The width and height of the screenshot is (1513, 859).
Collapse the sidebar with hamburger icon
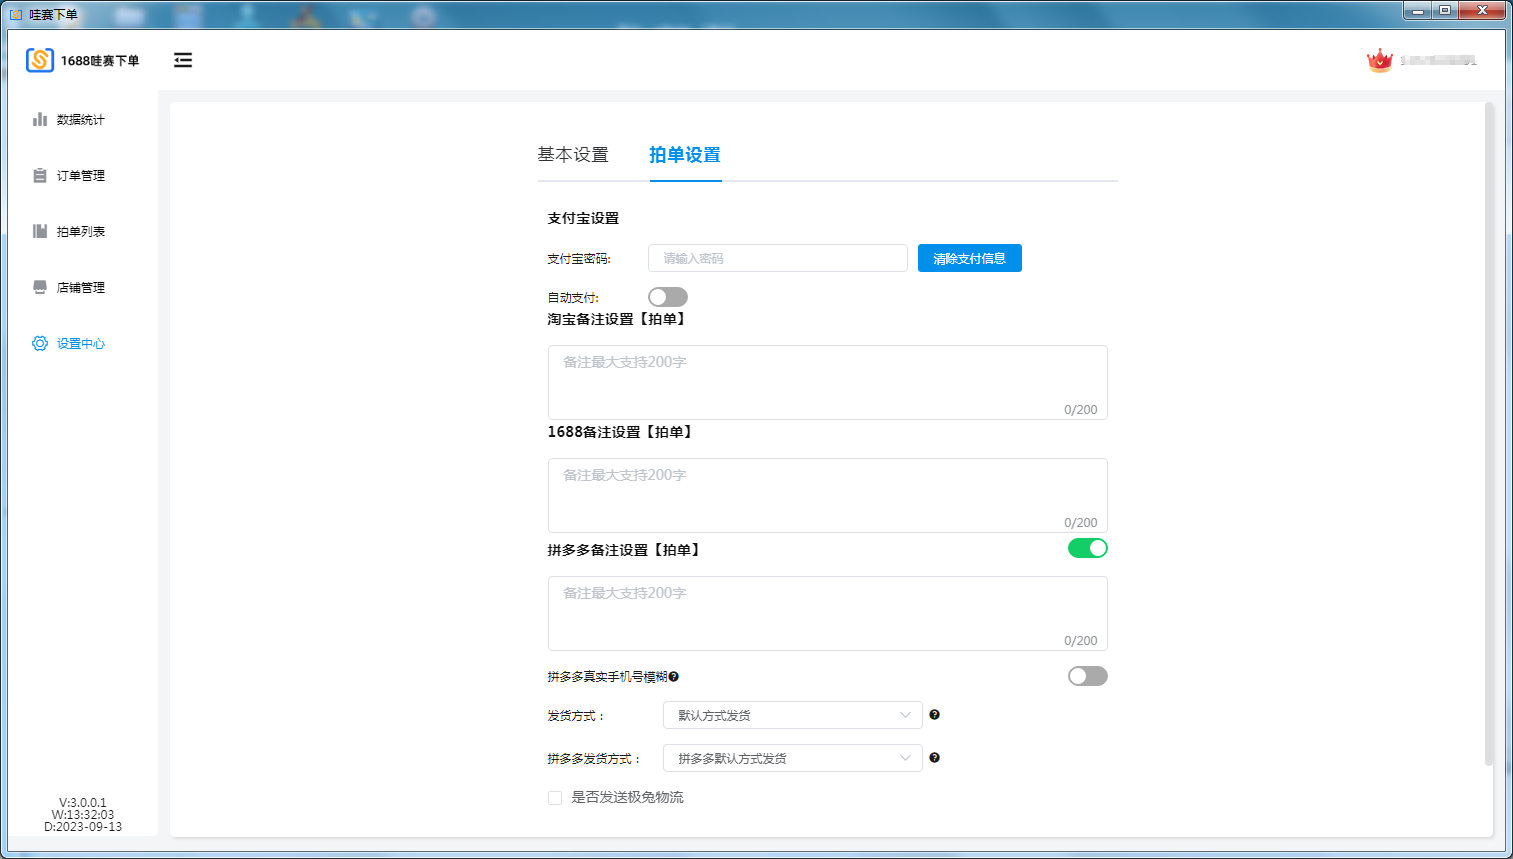click(183, 61)
